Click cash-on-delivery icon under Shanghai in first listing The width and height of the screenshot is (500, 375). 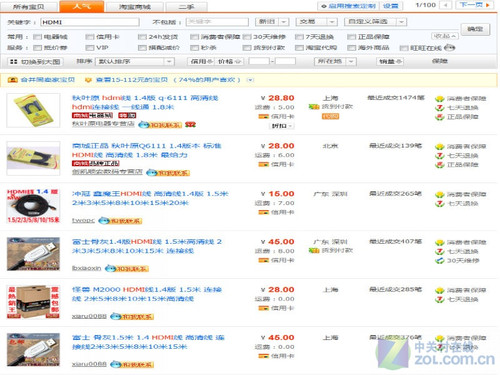click(314, 107)
